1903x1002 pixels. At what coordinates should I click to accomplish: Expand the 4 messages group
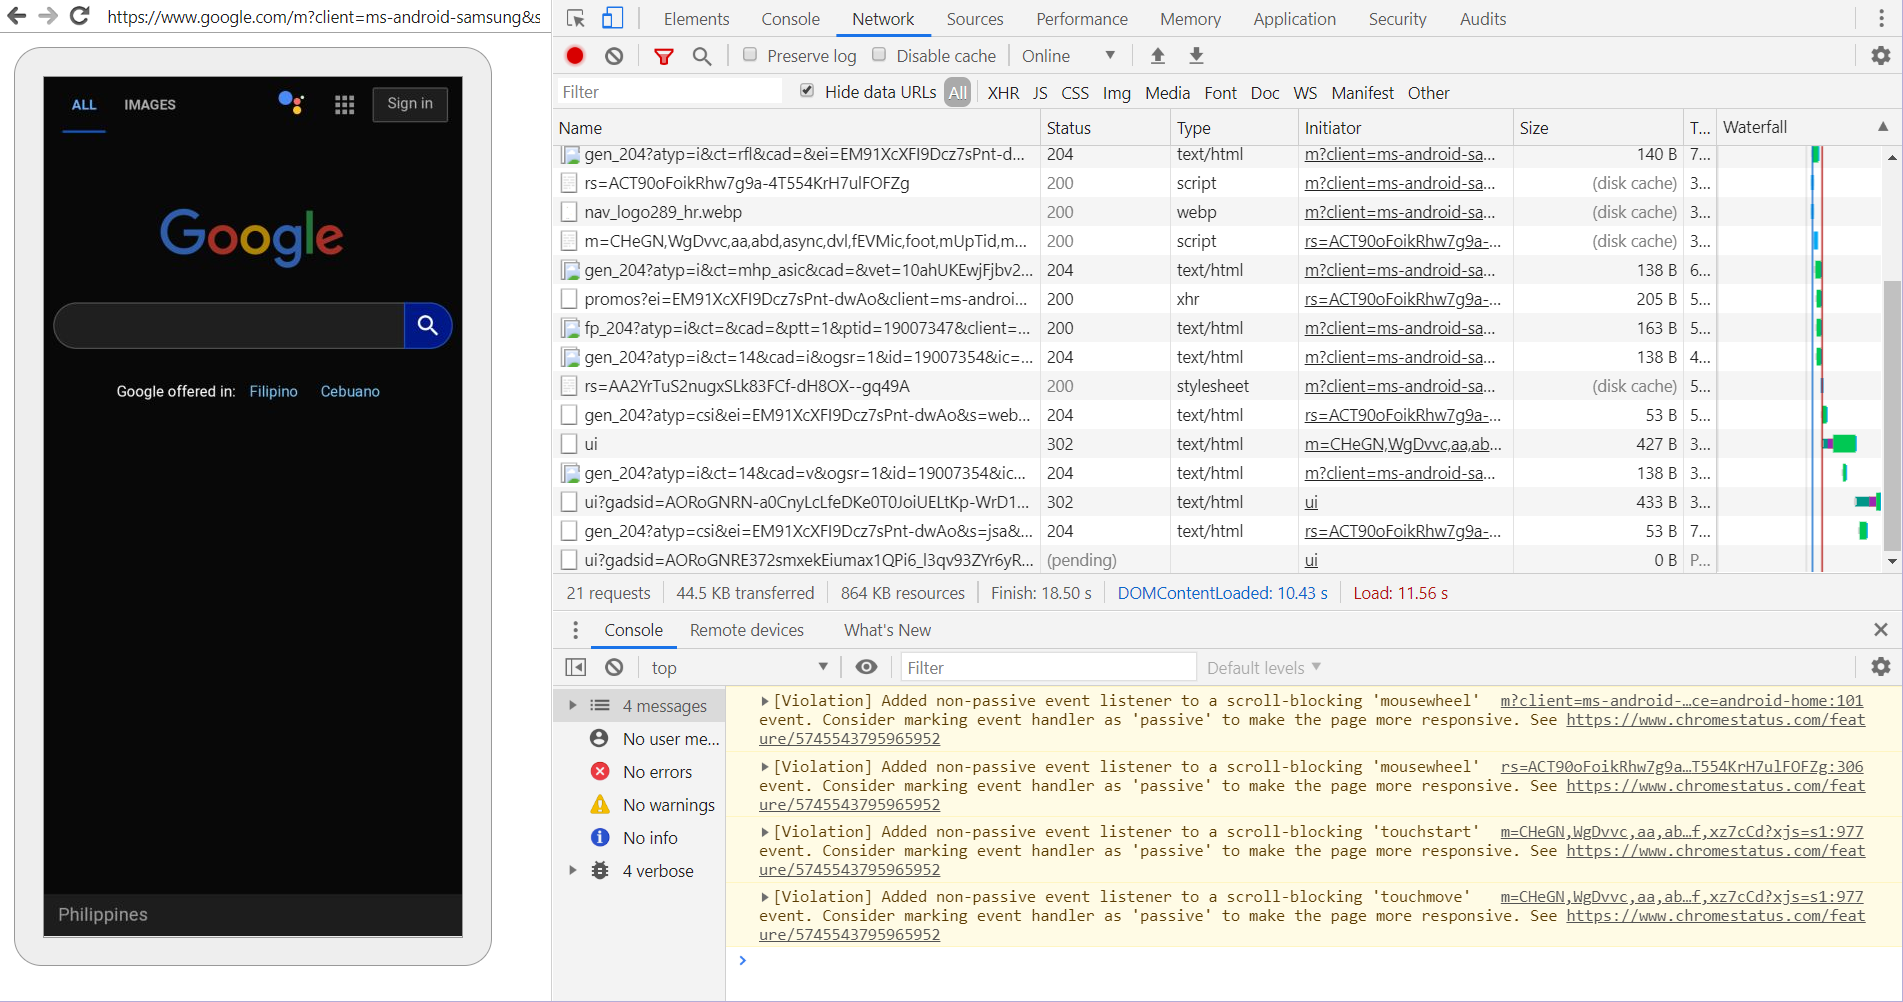(x=573, y=705)
